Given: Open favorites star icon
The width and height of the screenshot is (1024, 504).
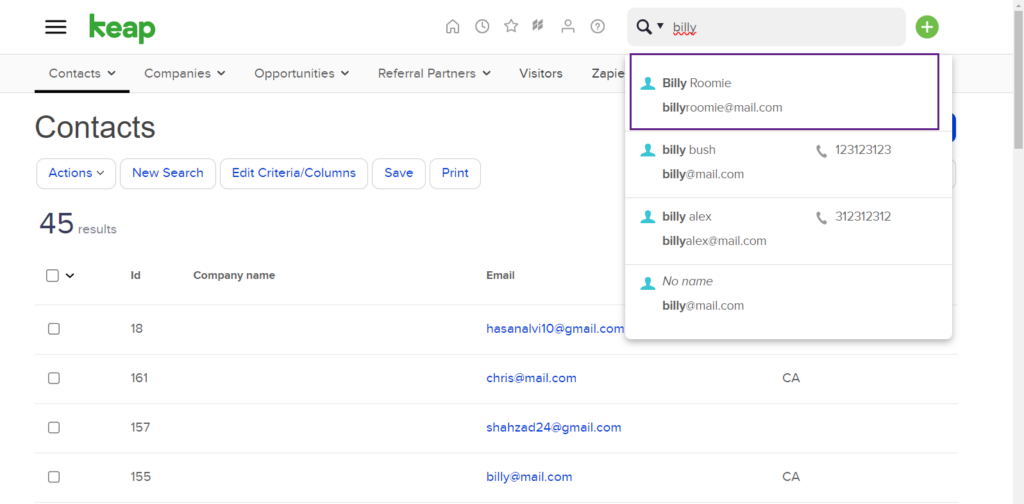Looking at the screenshot, I should [x=511, y=26].
